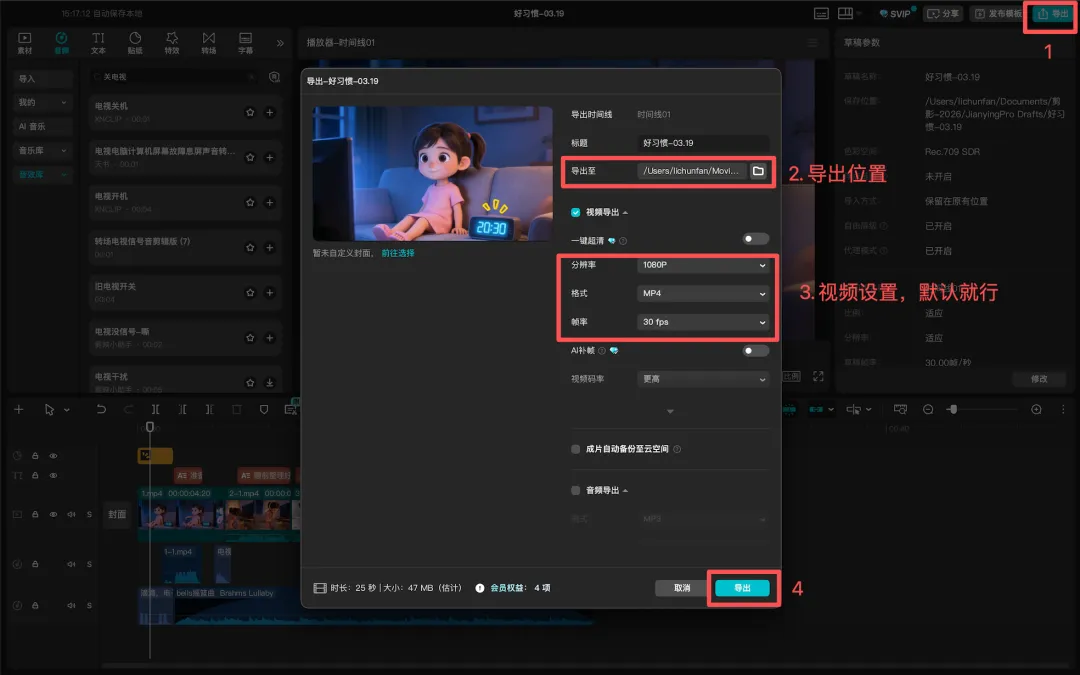Open the 帧率 30 fps dropdown

tap(703, 322)
